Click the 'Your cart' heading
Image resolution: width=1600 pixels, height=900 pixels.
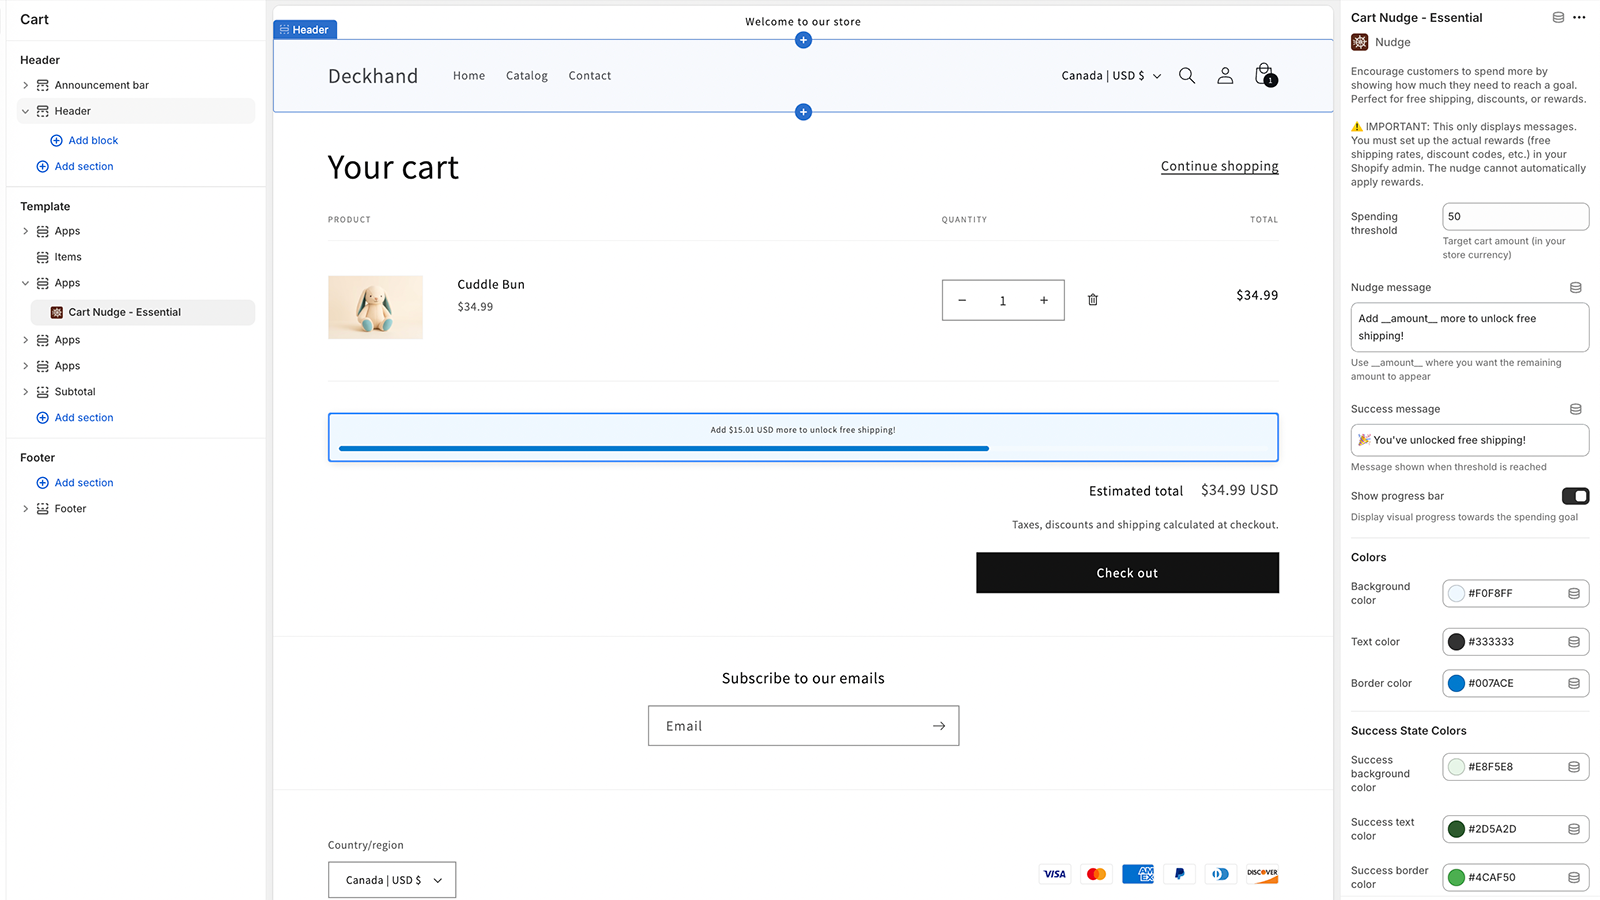tap(393, 167)
